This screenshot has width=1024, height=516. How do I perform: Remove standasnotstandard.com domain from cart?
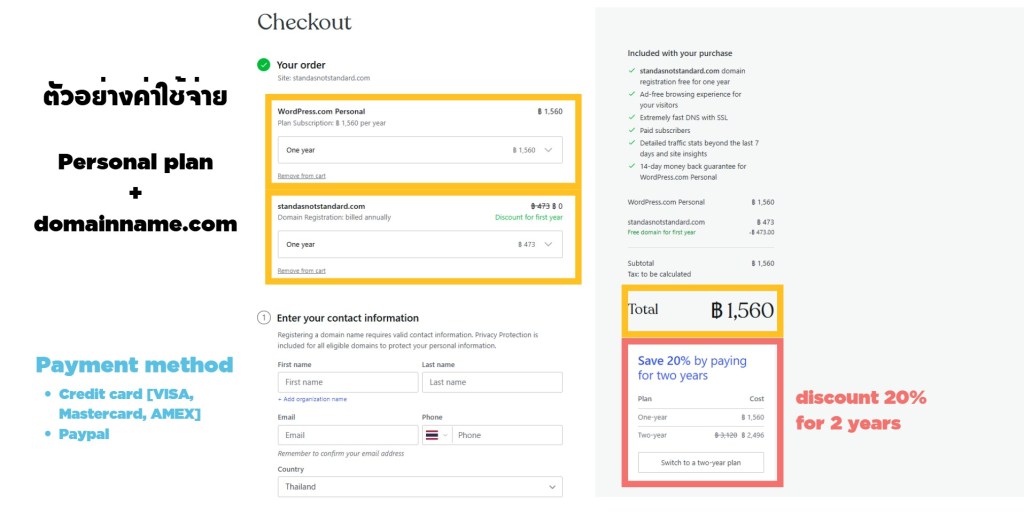301,271
